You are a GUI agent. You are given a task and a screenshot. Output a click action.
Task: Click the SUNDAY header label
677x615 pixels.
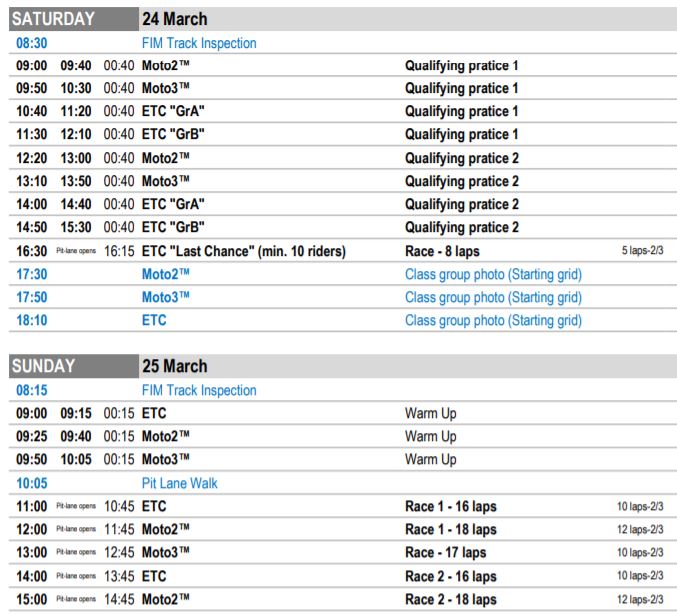pyautogui.click(x=45, y=366)
